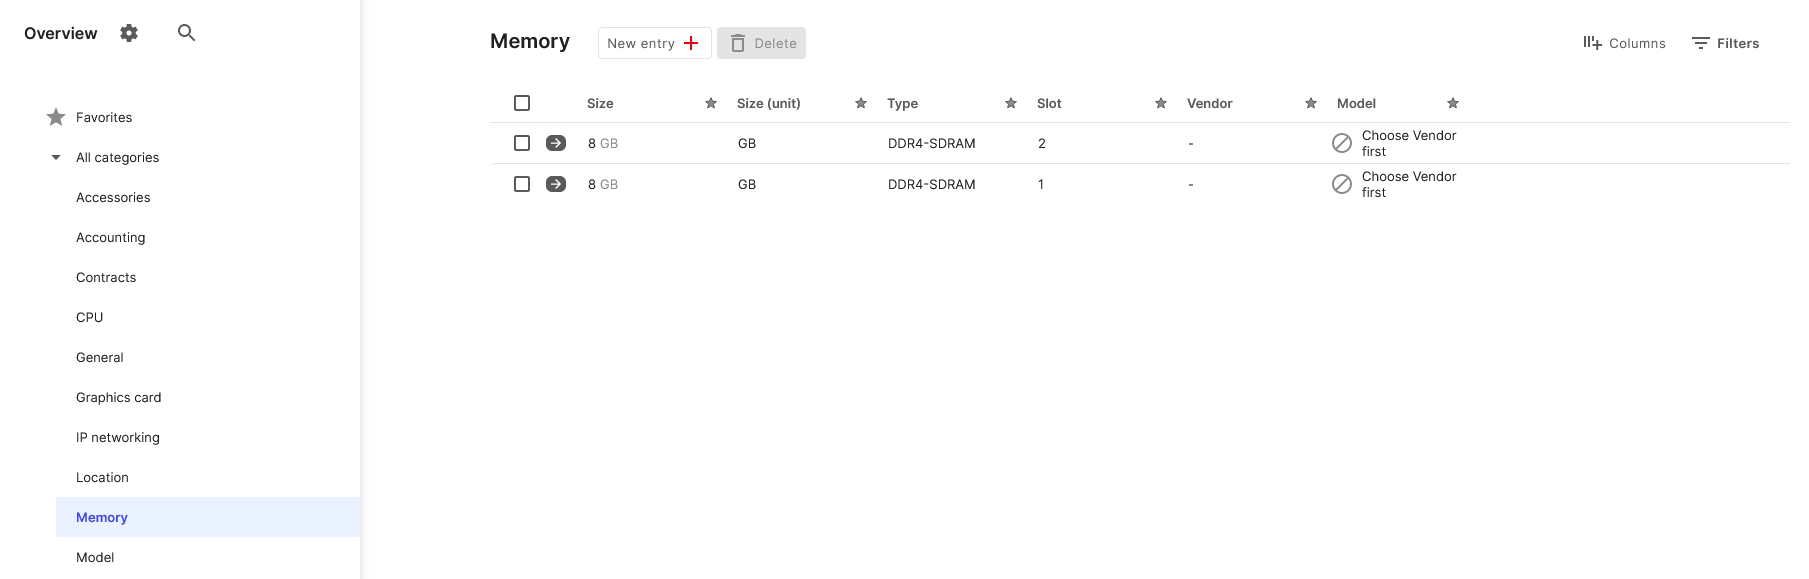Screen dimensions: 1809x579
Task: Favorite the Model column star
Action: [1453, 103]
